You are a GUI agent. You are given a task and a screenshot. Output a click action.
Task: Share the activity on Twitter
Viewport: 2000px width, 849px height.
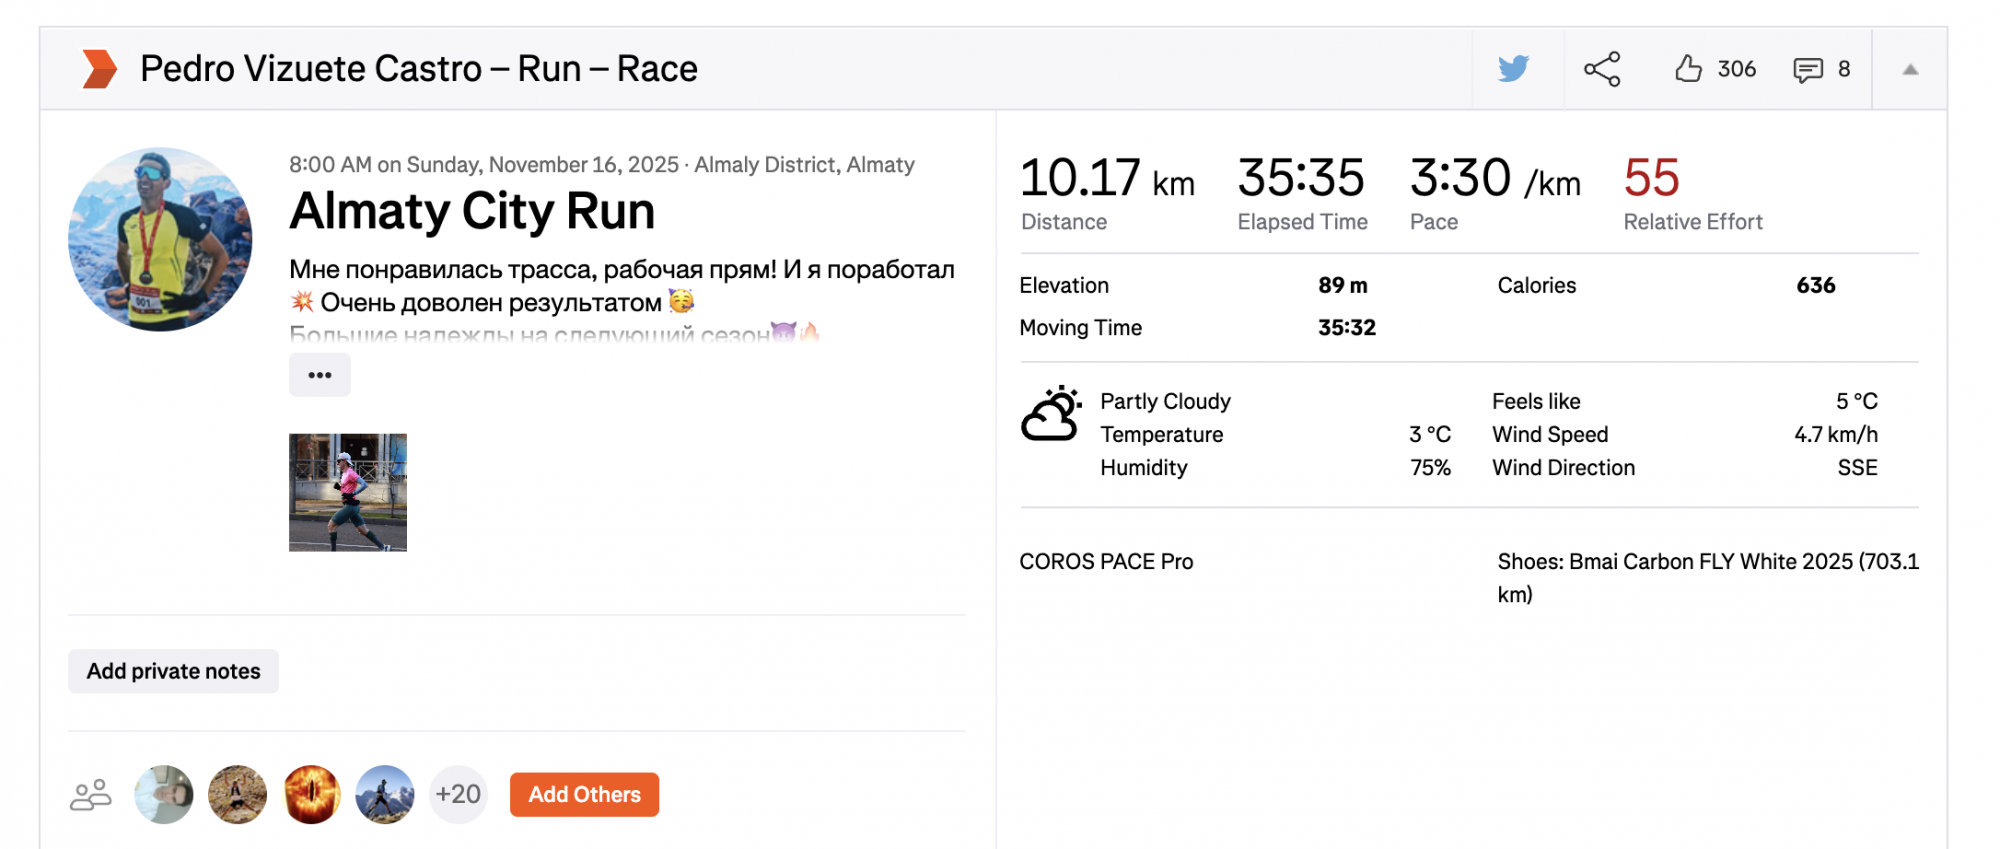point(1513,69)
